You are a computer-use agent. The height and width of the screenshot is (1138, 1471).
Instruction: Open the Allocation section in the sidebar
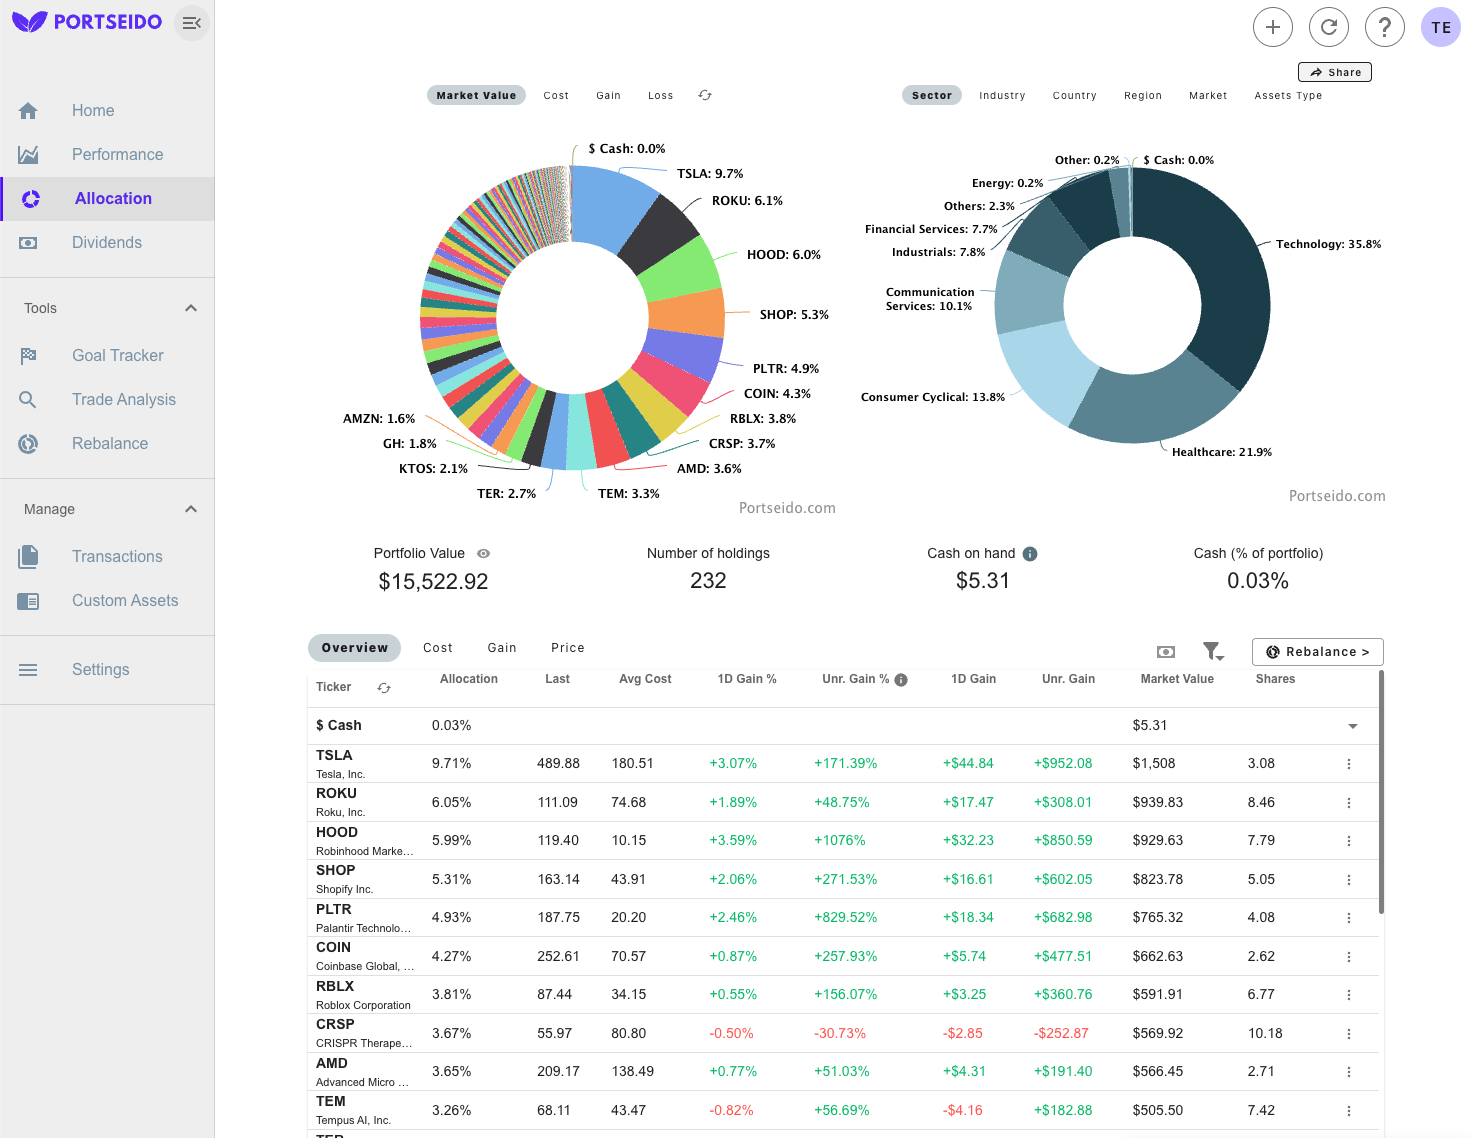click(x=111, y=198)
